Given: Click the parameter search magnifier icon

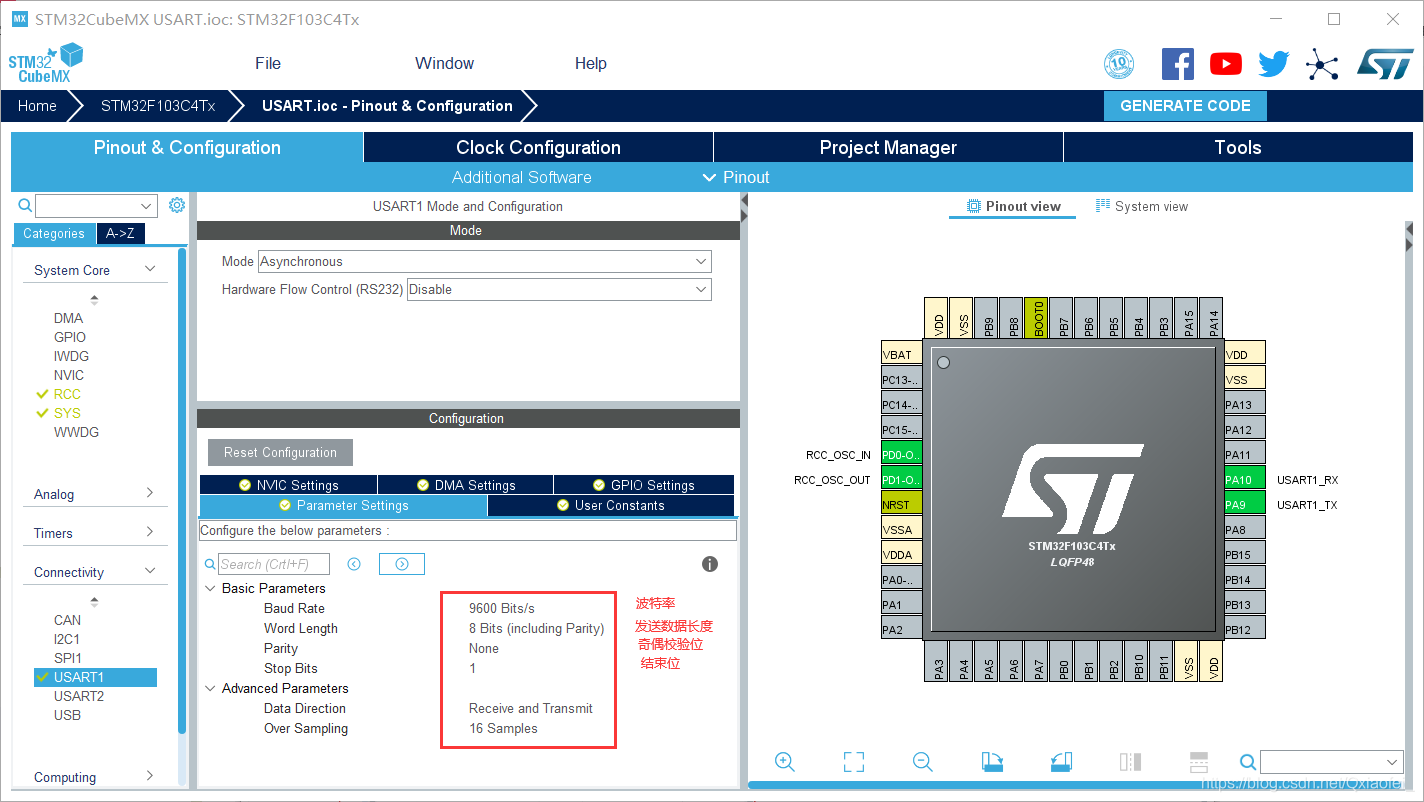Looking at the screenshot, I should point(210,564).
